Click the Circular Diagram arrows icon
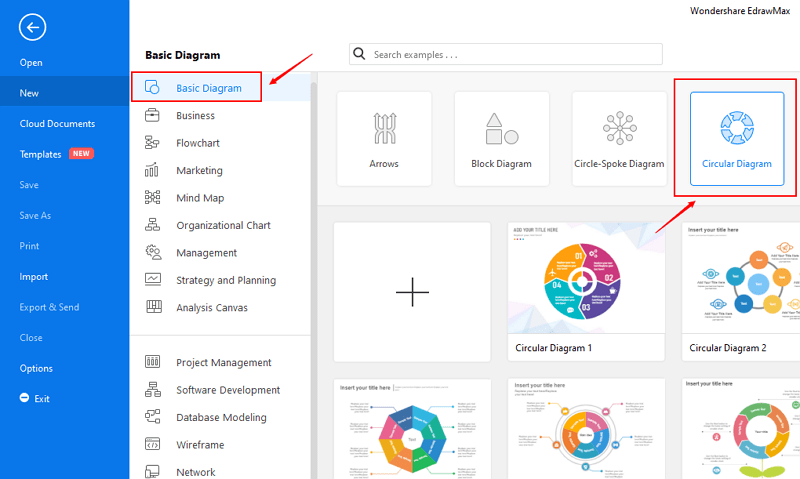 point(737,128)
